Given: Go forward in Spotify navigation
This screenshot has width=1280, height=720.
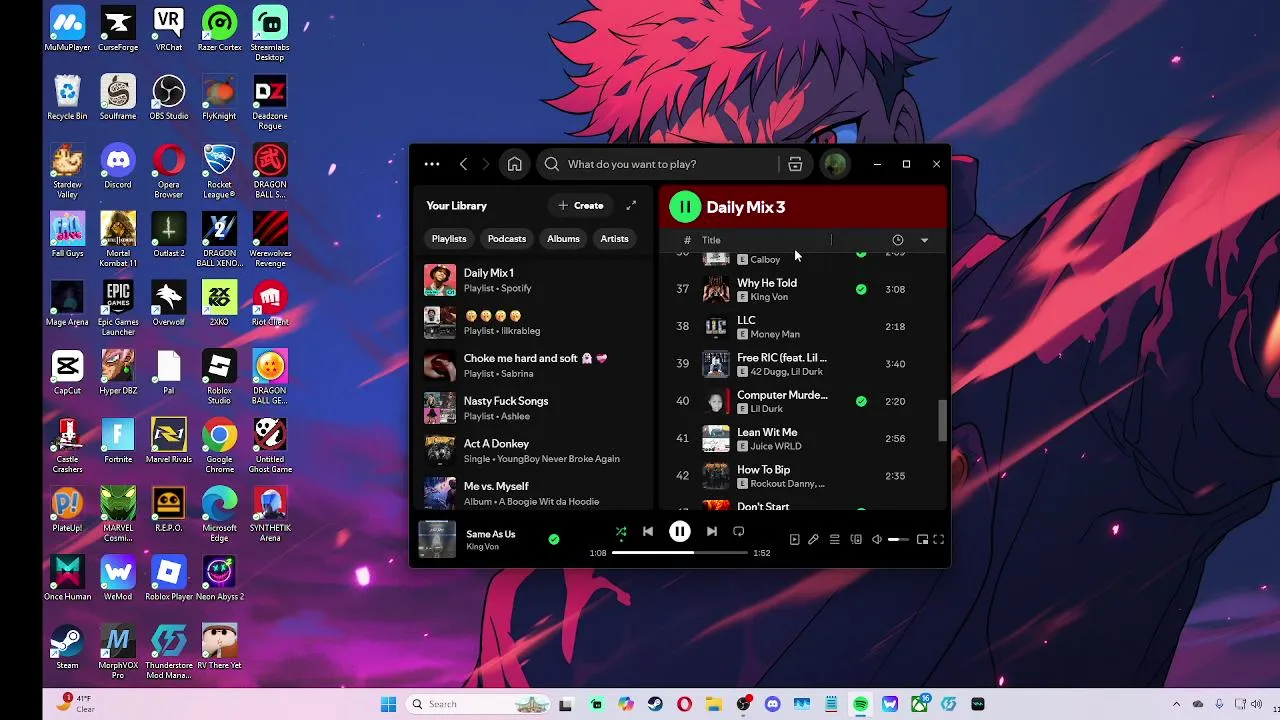Looking at the screenshot, I should [486, 164].
